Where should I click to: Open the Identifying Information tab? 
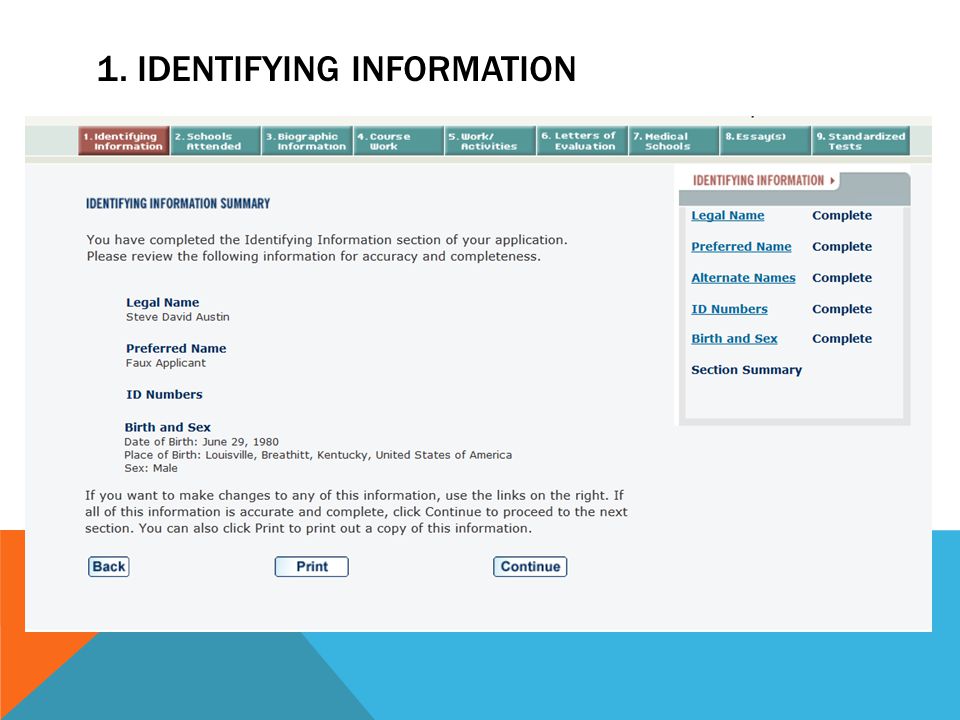(x=124, y=141)
